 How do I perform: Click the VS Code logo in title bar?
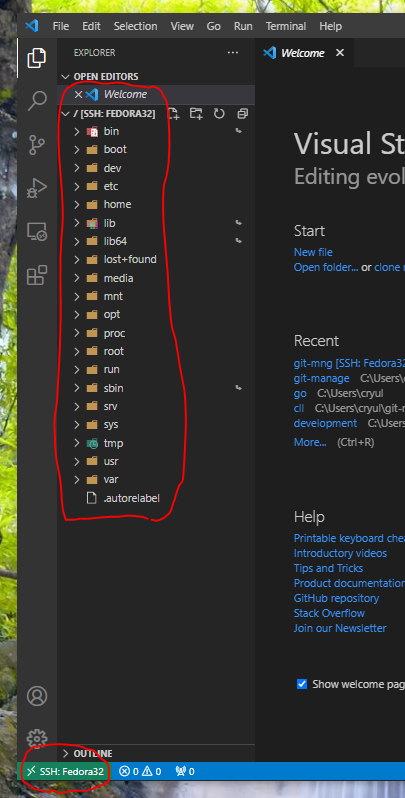pyautogui.click(x=32, y=26)
